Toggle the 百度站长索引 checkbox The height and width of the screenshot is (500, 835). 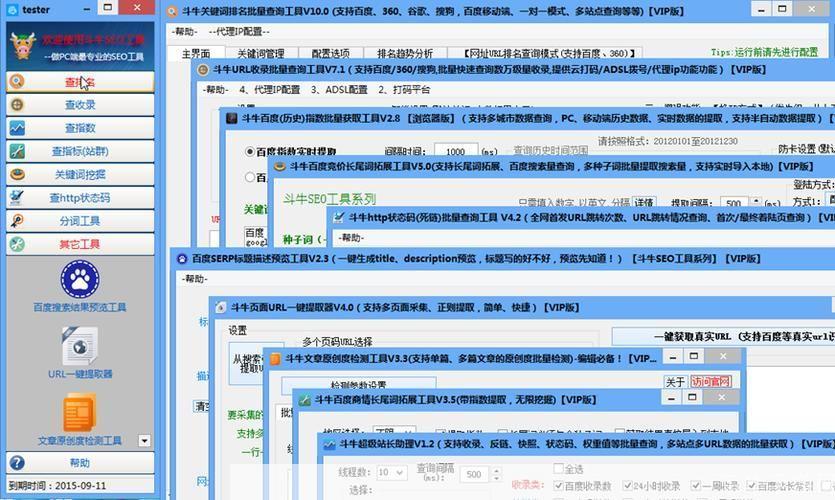[x=751, y=486]
